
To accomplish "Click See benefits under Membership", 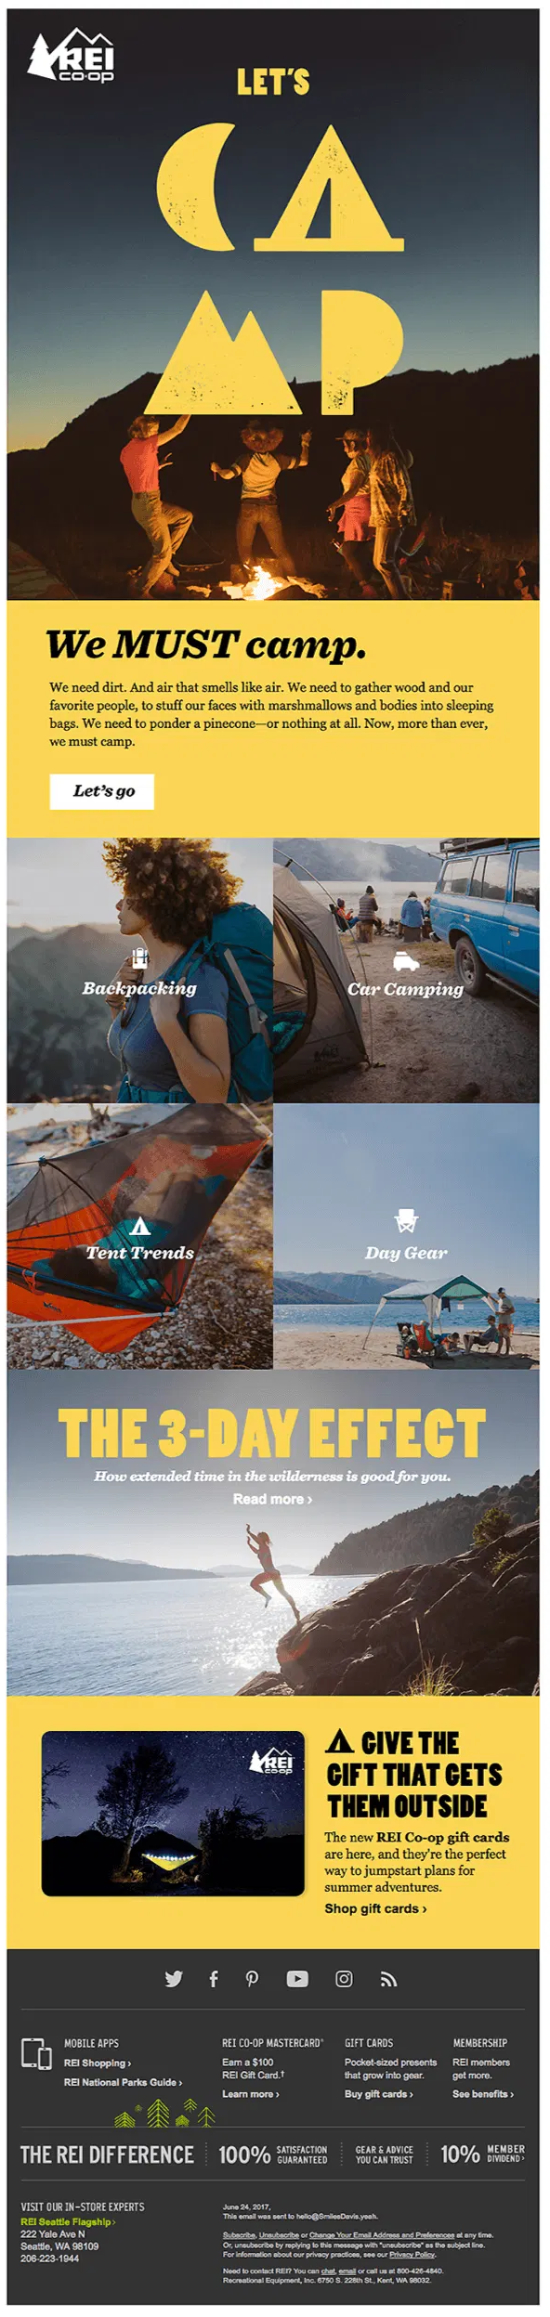I will coord(483,2093).
